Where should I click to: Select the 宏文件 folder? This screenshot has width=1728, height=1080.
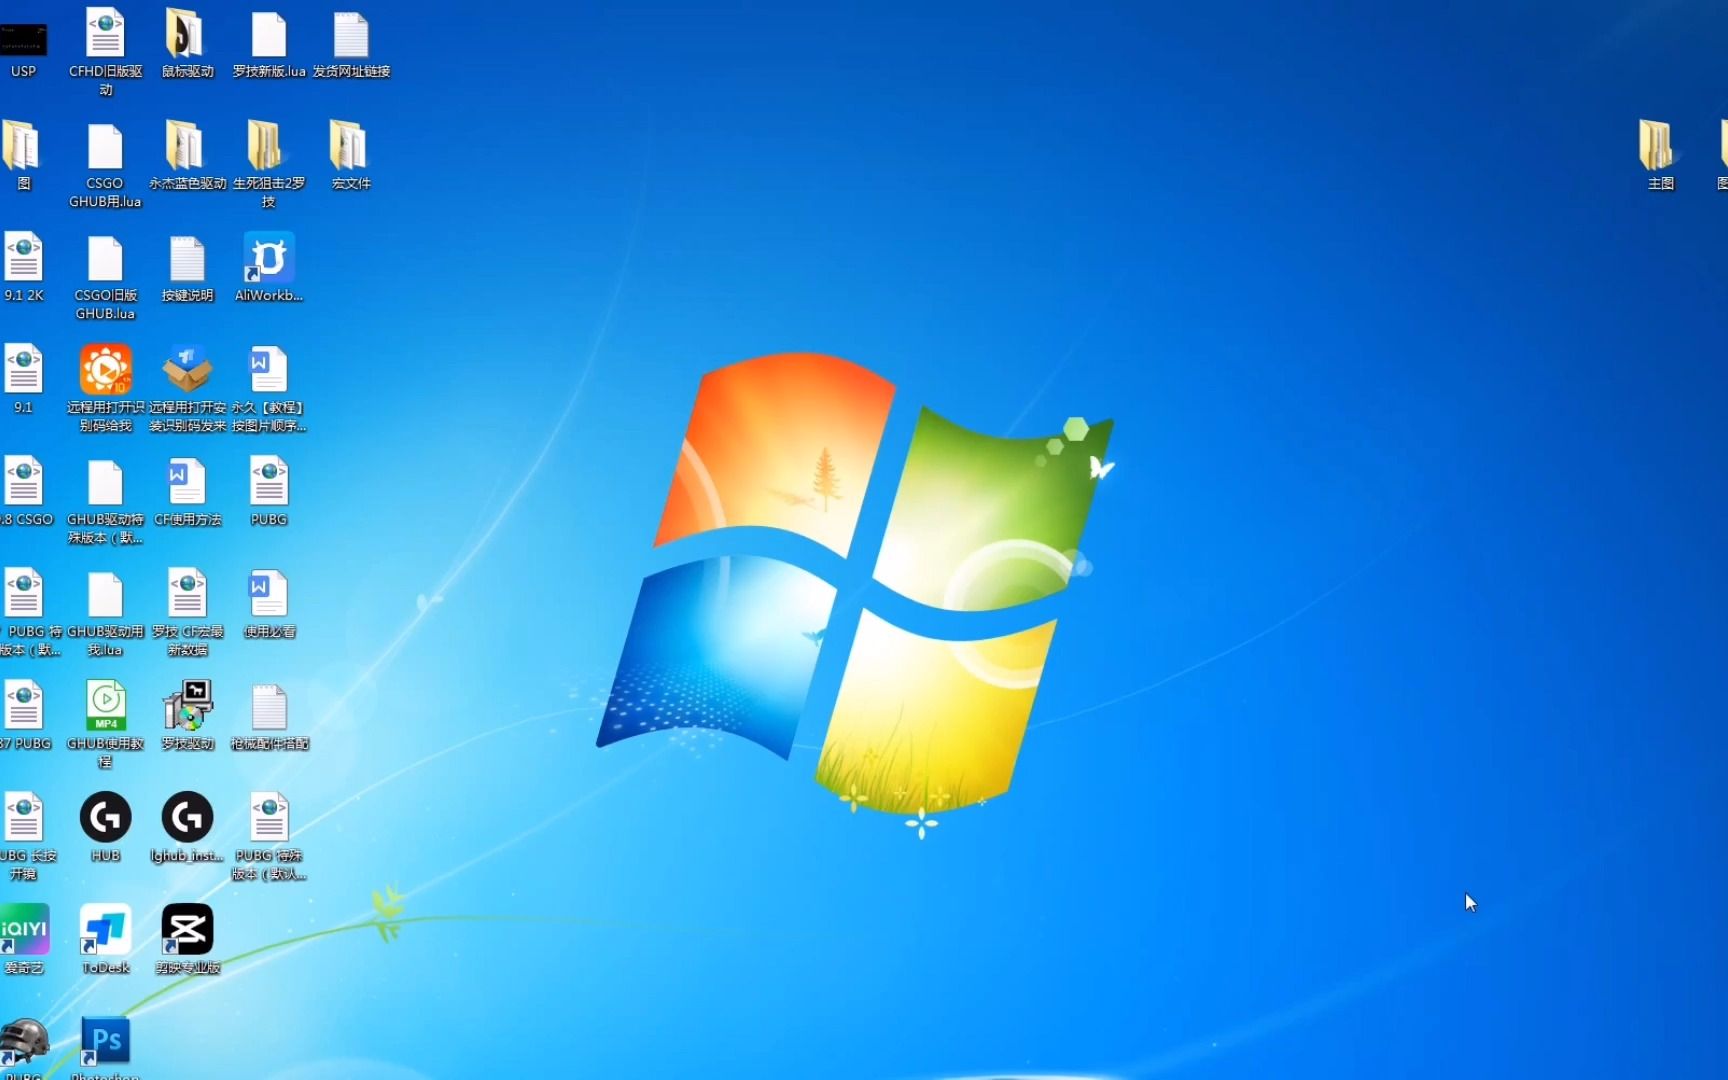click(349, 145)
